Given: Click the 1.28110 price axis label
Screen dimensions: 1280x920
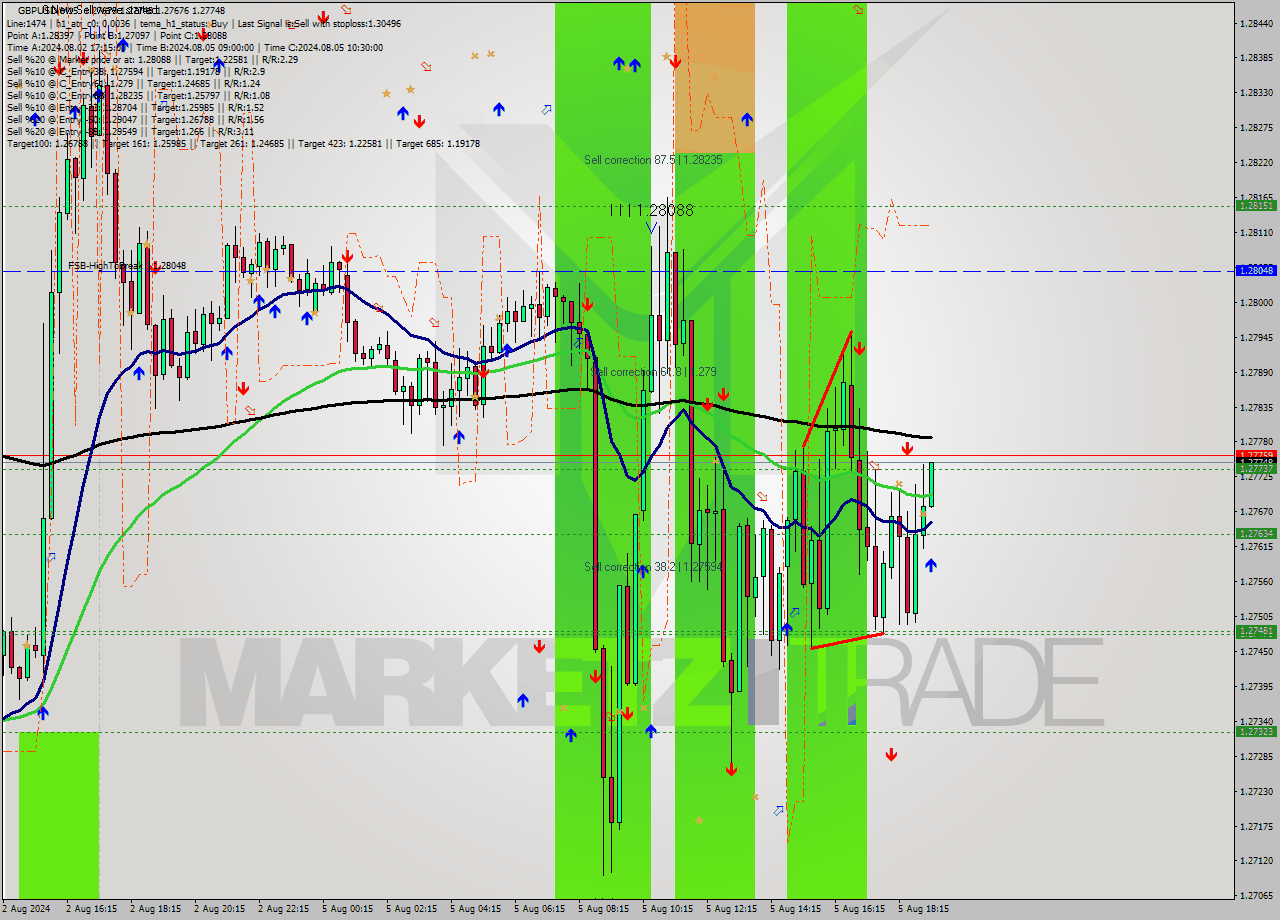Looking at the screenshot, I should (x=1256, y=232).
